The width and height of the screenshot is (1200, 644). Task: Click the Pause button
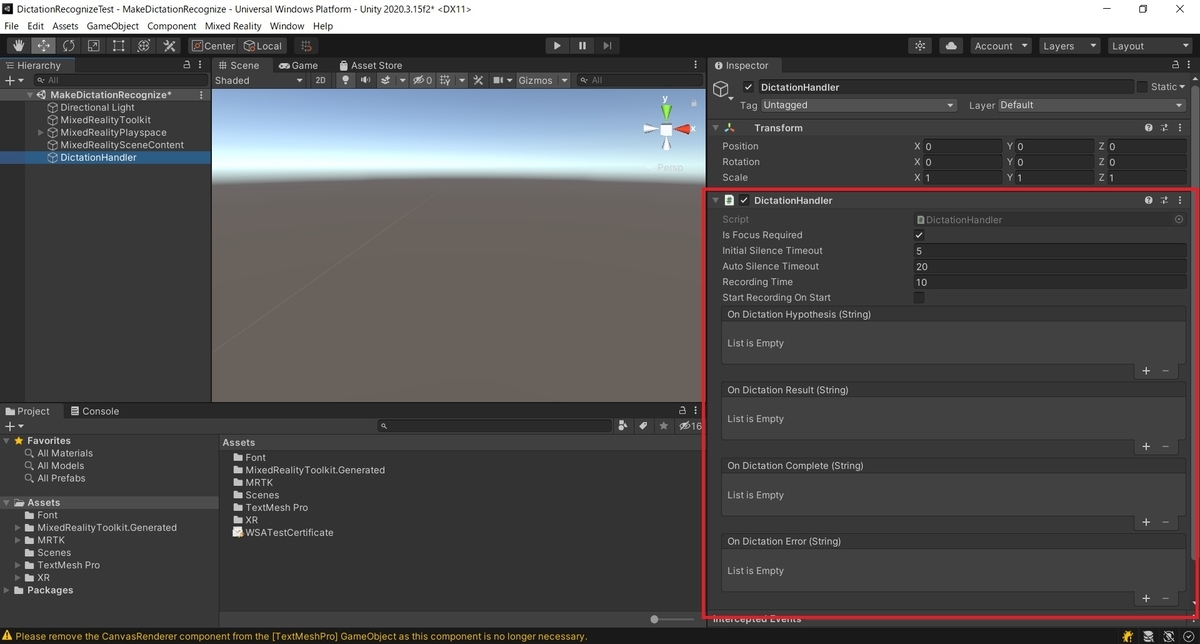582,46
